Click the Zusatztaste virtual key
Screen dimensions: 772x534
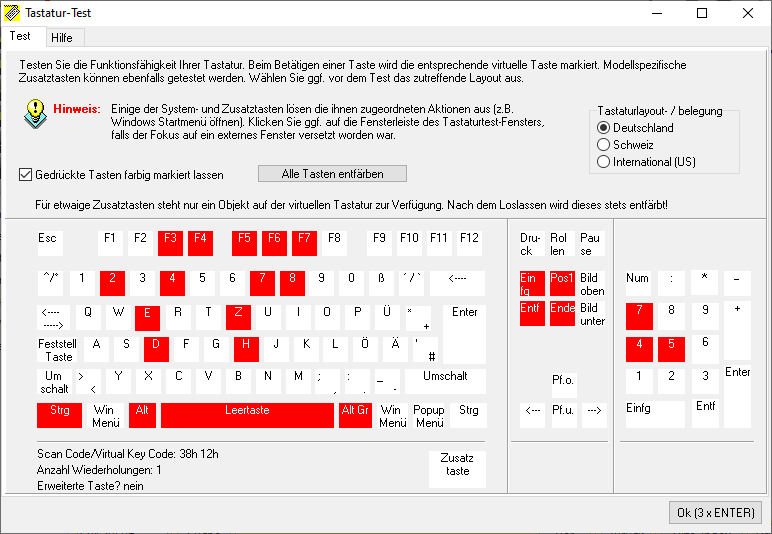[457, 469]
